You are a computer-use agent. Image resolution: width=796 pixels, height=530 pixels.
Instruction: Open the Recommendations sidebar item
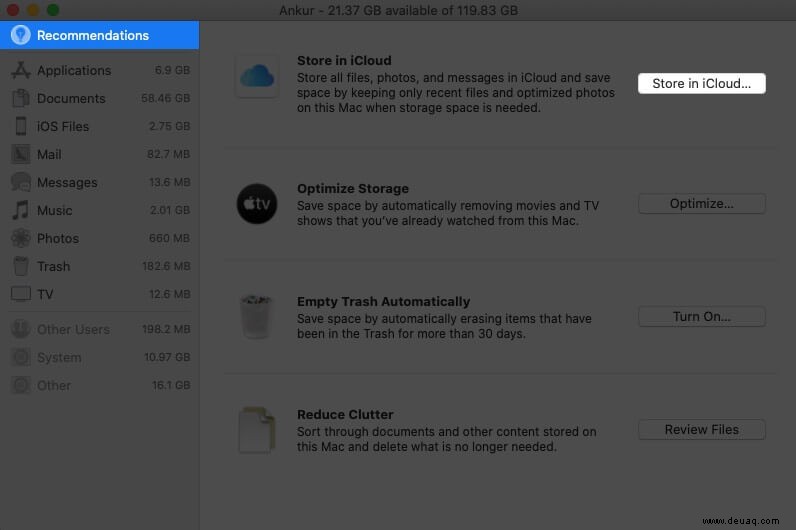click(x=100, y=35)
